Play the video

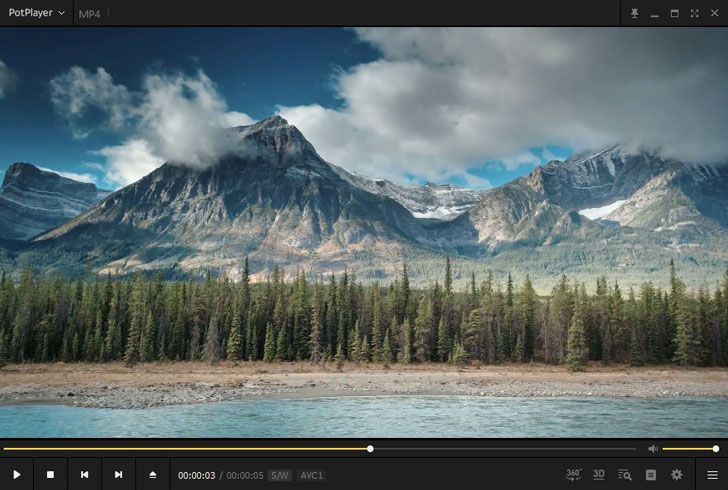[17, 474]
